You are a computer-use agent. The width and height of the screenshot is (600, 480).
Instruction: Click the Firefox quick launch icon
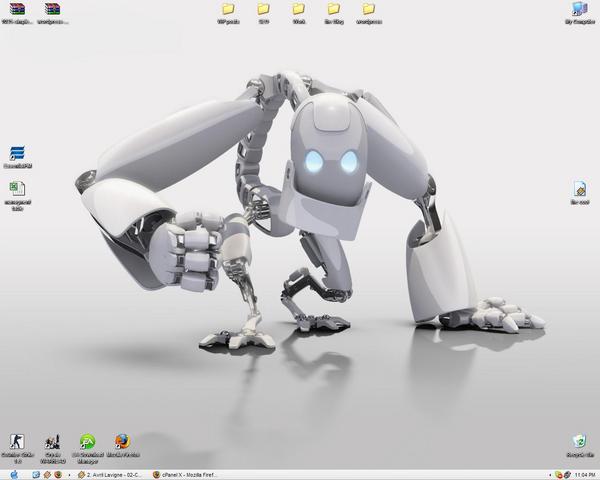pos(58,475)
